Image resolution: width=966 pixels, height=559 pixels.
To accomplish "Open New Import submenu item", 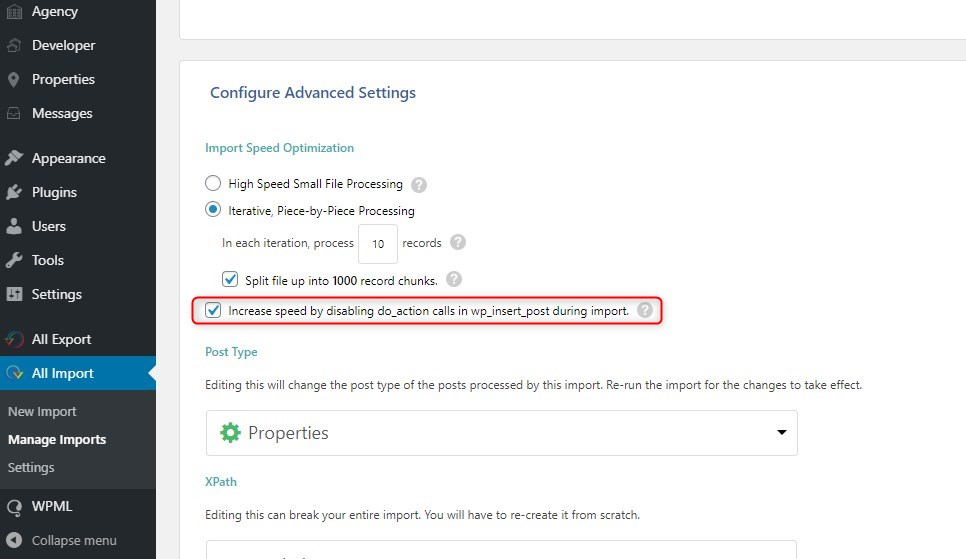I will click(x=42, y=412).
